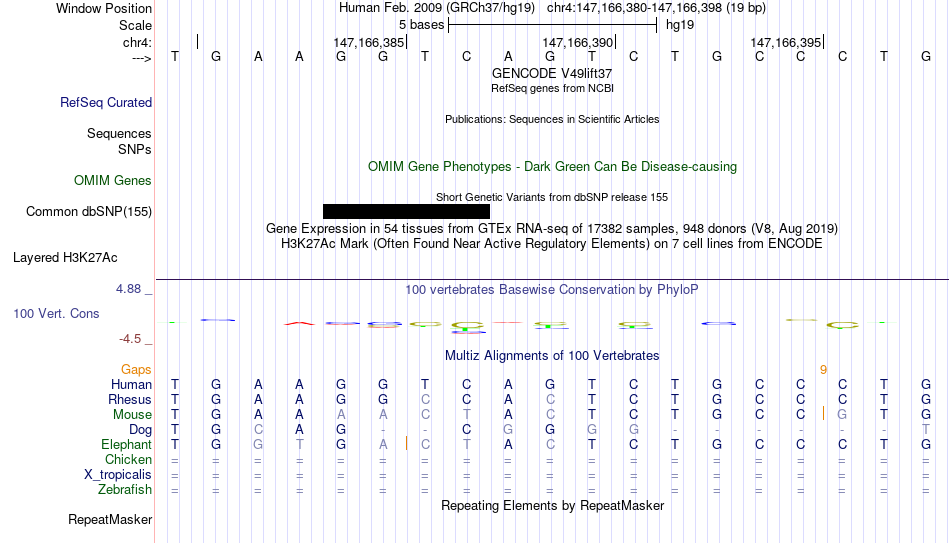Viewport: 950px width, 543px height.
Task: Select the Elephant alignment row label
Action: (x=126, y=445)
